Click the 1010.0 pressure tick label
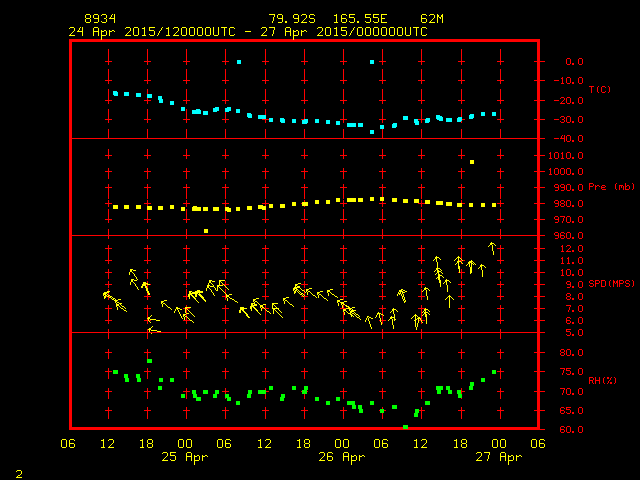This screenshot has height=480, width=640. pyautogui.click(x=566, y=156)
